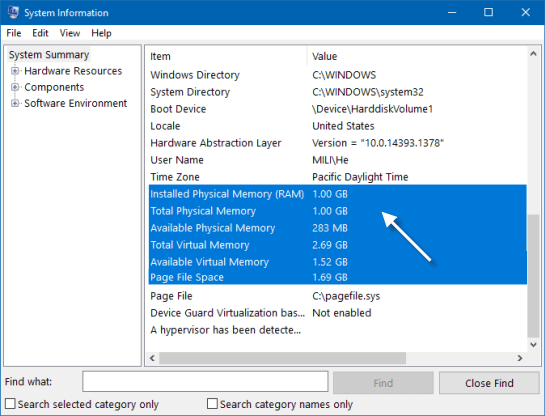The image size is (545, 416).
Task: Click the System Information app icon in title bar
Action: [x=13, y=13]
